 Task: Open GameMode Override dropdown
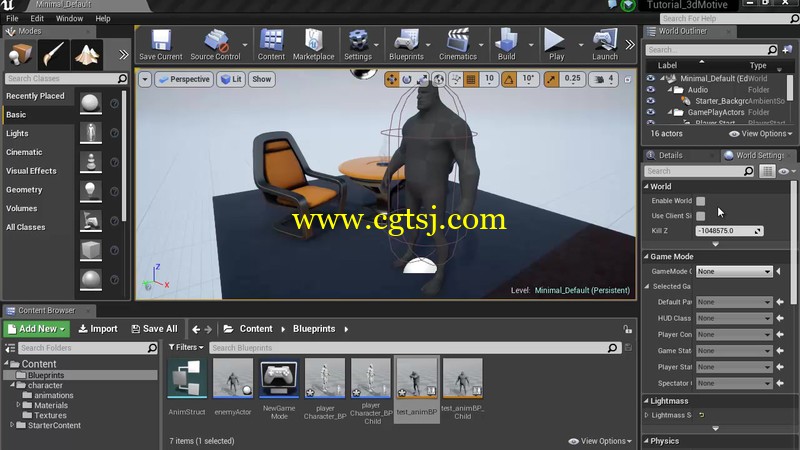point(734,271)
